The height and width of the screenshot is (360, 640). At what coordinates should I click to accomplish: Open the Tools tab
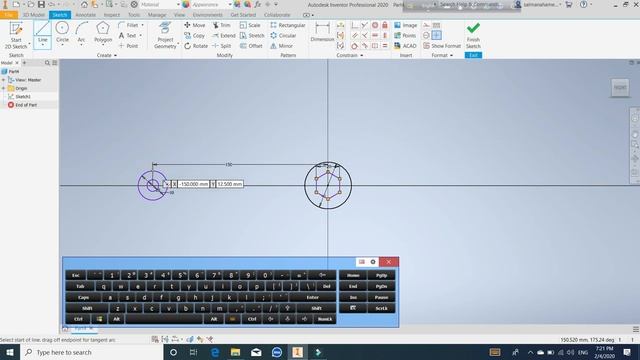[134, 15]
